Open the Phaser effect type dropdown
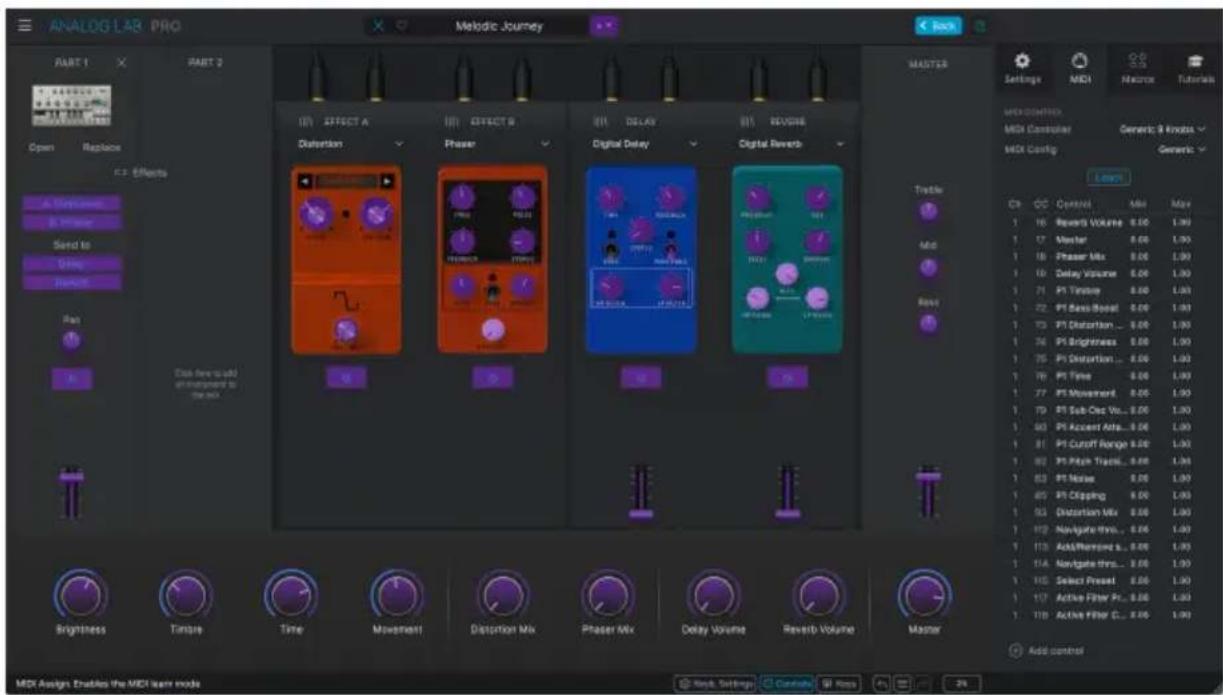Viewport: 1223px width, 695px height. point(497,143)
